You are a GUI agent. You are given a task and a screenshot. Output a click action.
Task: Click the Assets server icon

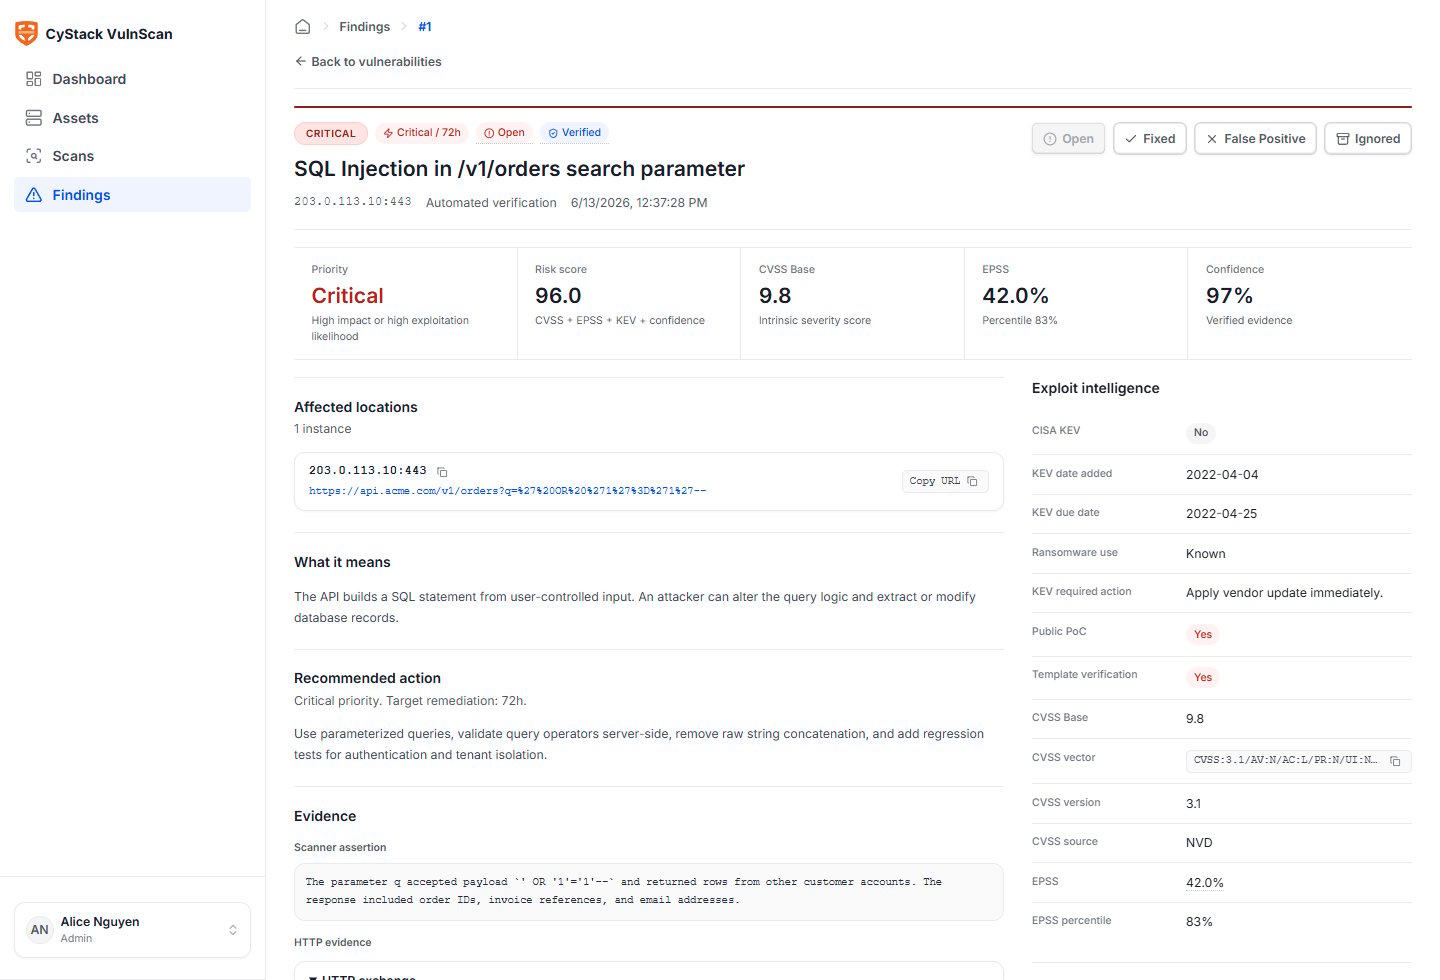pos(34,118)
